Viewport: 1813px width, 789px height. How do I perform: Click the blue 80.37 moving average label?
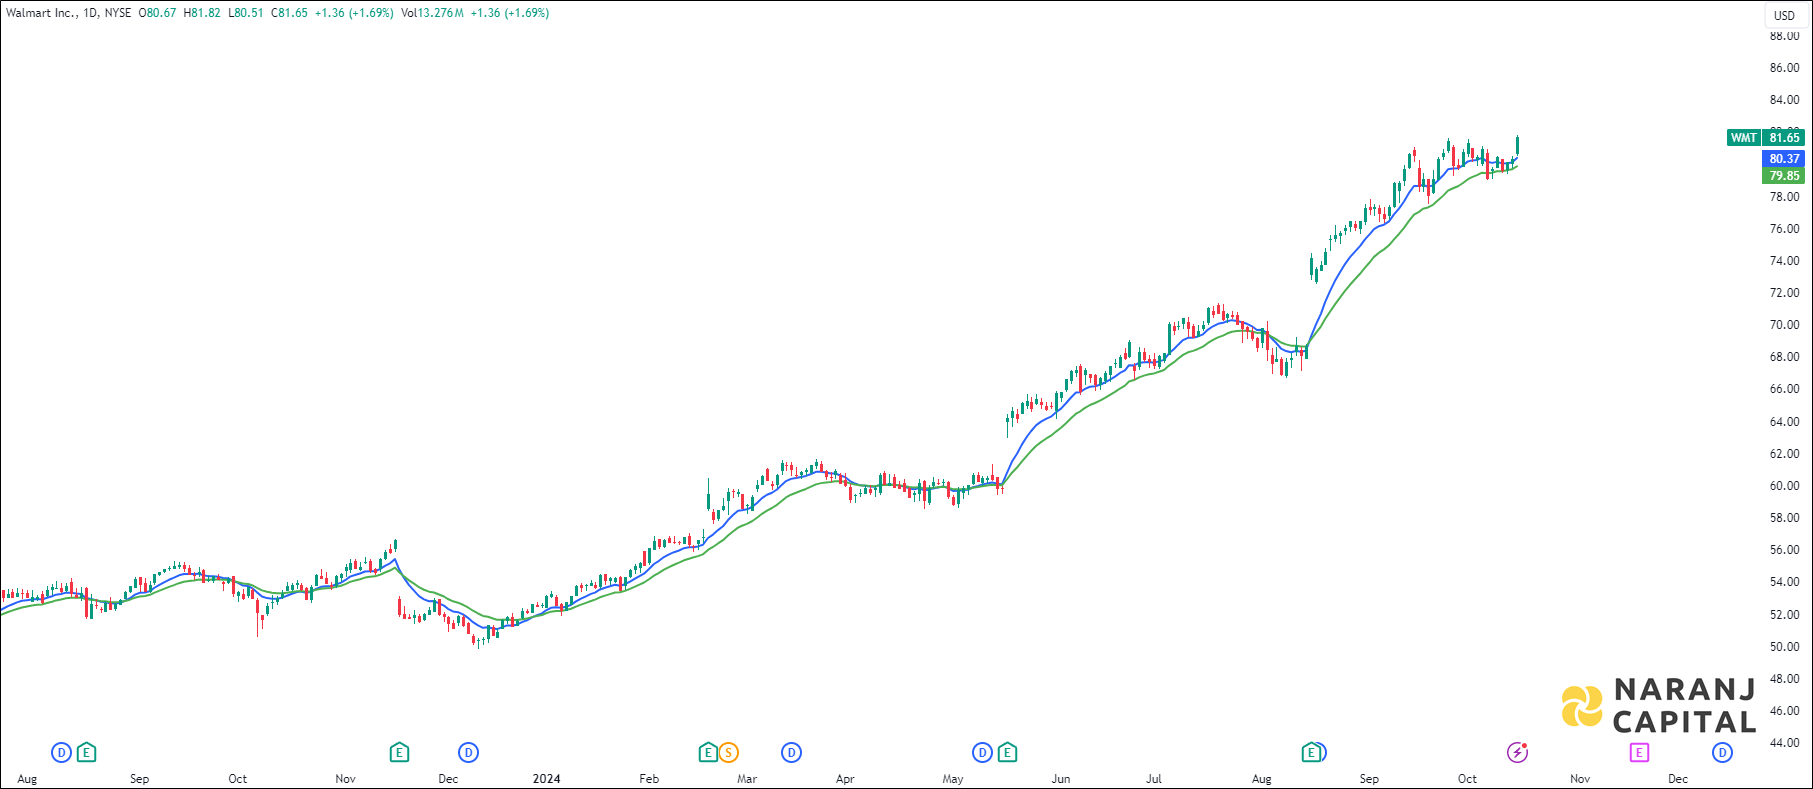[1783, 159]
